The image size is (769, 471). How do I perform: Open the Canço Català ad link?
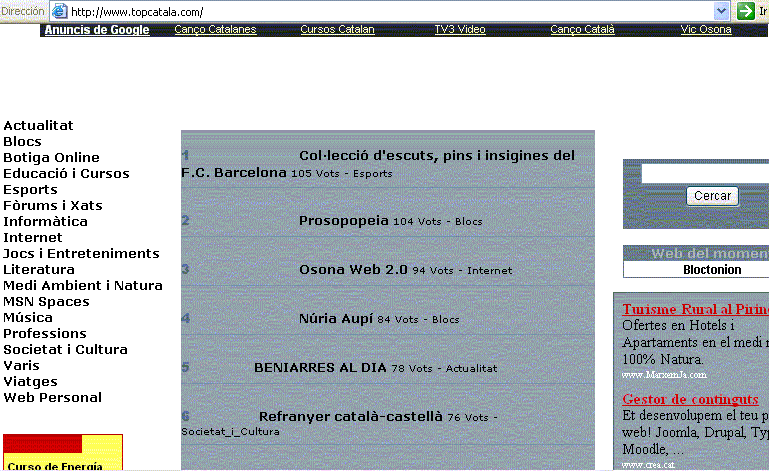click(x=582, y=29)
